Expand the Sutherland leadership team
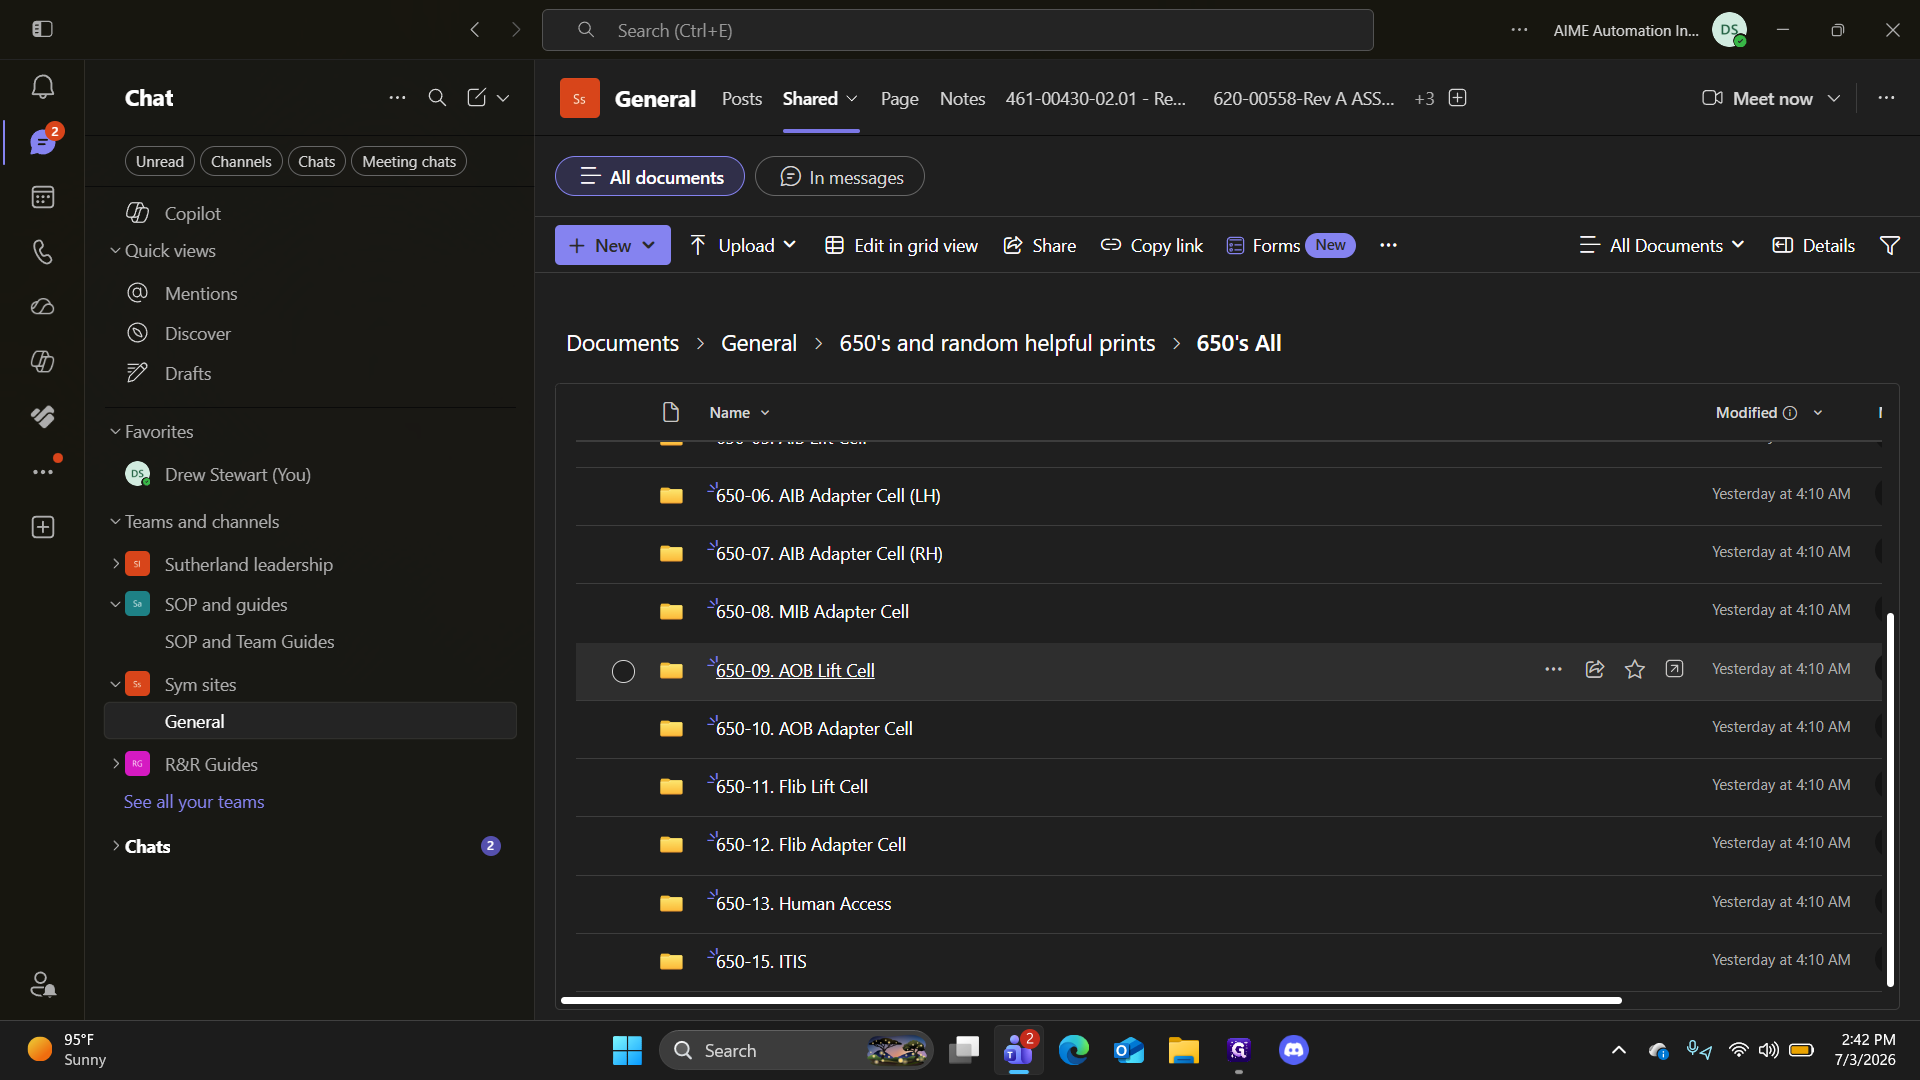The image size is (1920, 1080). [116, 564]
